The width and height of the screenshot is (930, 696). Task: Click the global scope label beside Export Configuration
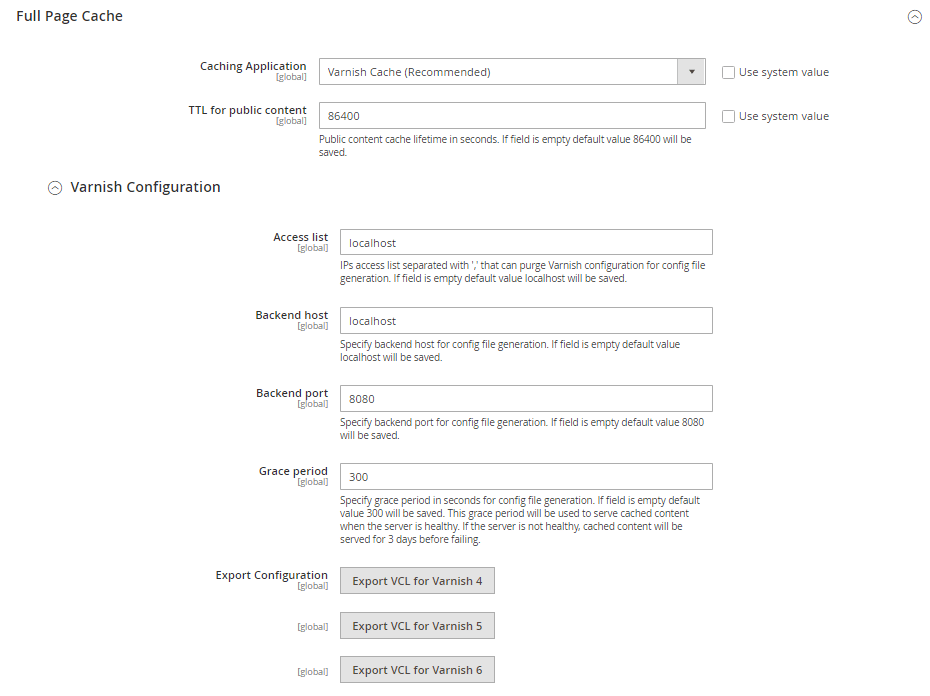point(313,585)
